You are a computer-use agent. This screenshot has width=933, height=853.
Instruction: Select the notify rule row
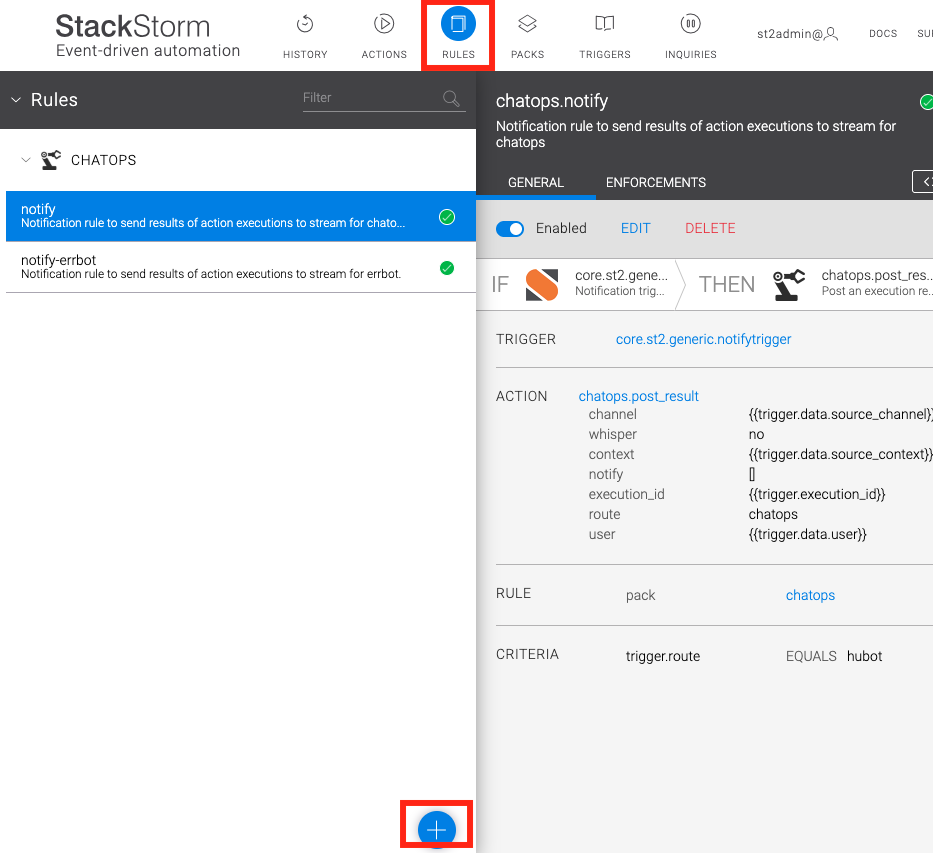tap(241, 217)
